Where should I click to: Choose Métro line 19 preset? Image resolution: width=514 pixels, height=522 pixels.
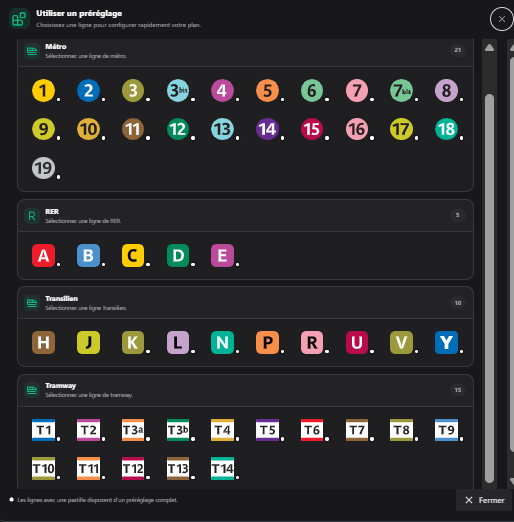click(x=43, y=168)
